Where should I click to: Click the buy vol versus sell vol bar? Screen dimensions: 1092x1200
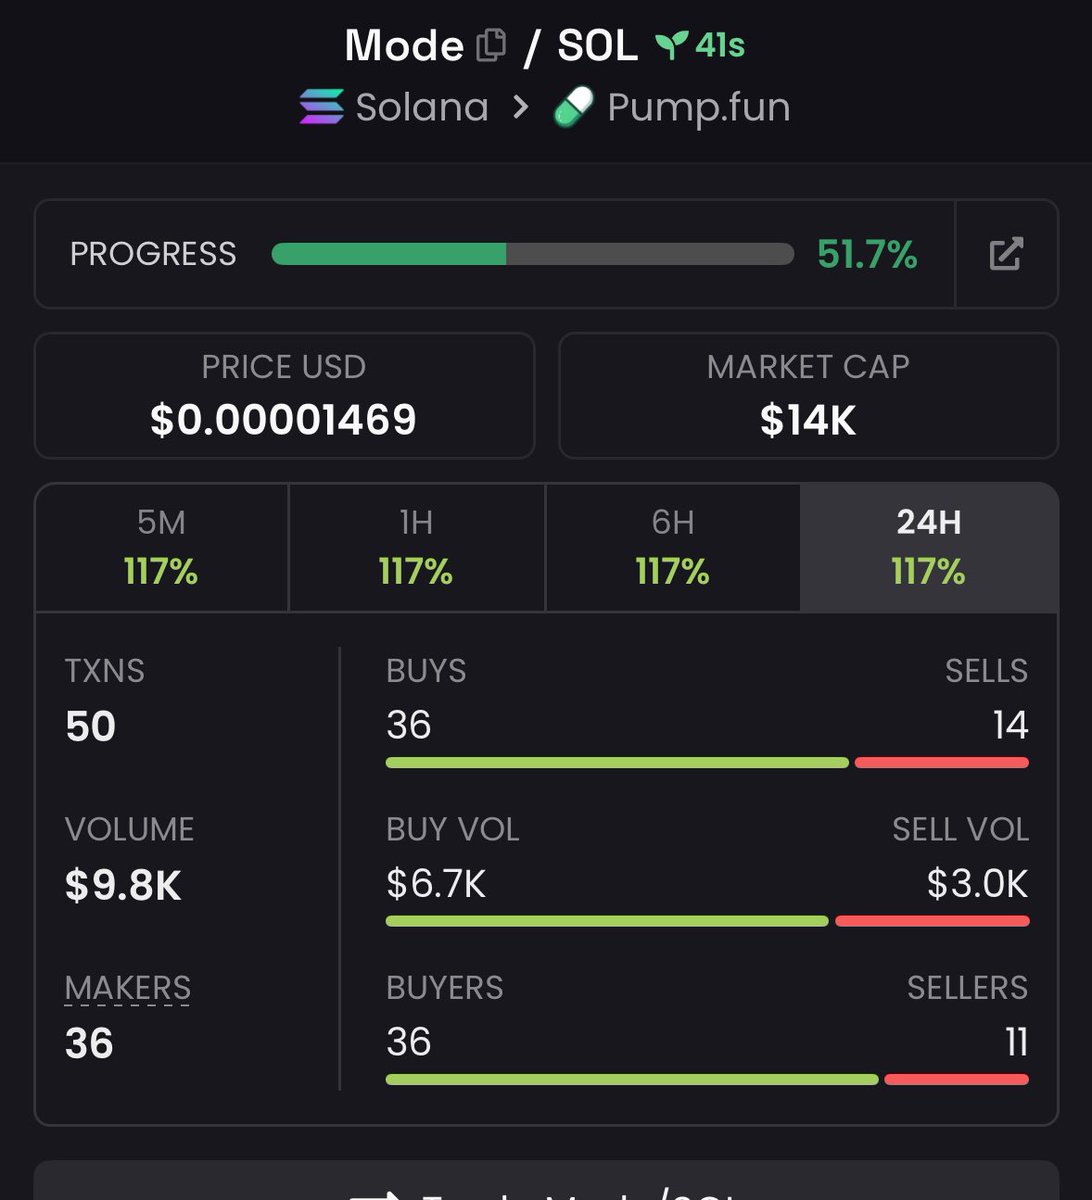click(x=706, y=921)
